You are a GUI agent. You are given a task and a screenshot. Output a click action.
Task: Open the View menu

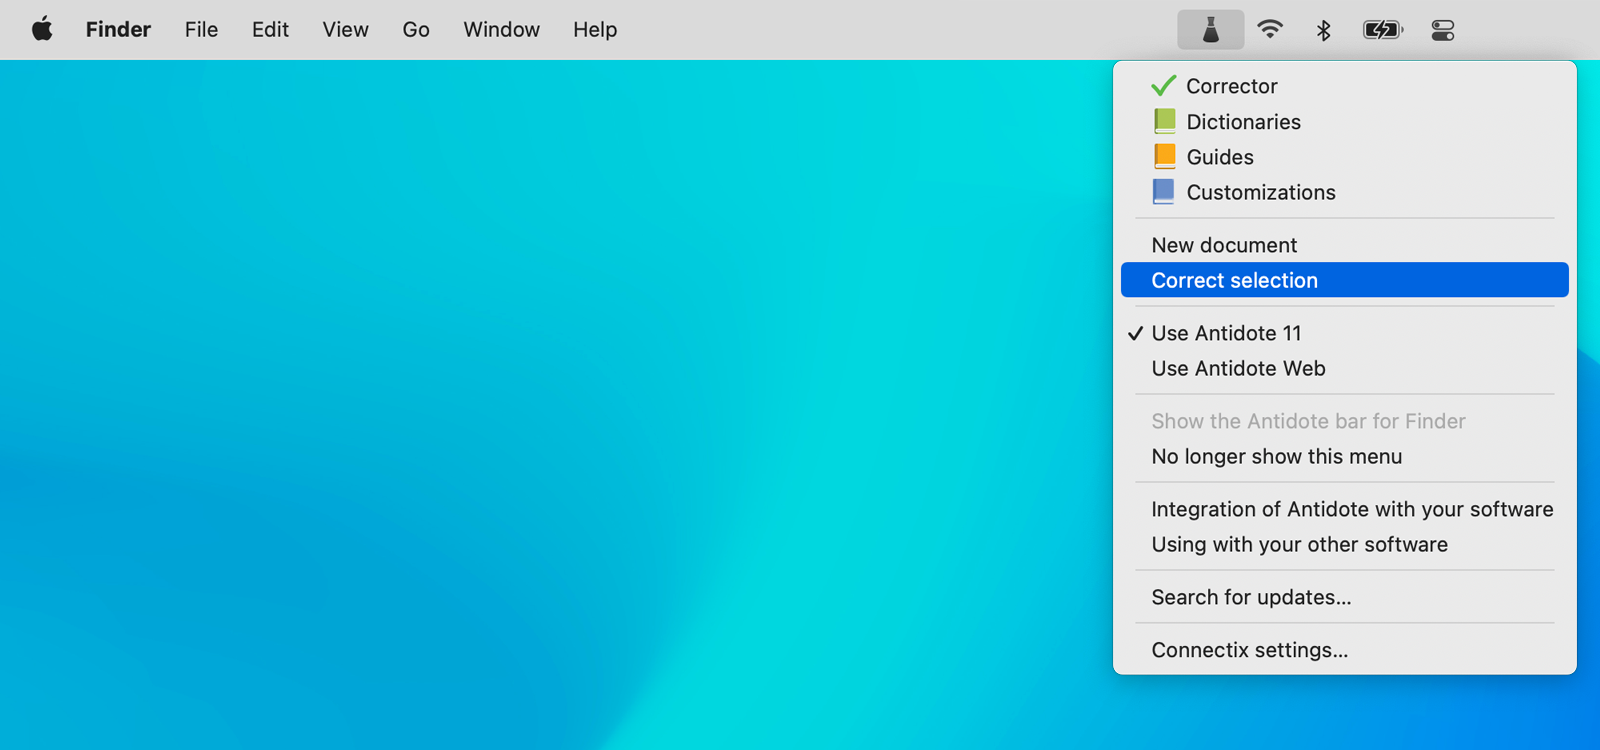click(x=345, y=30)
